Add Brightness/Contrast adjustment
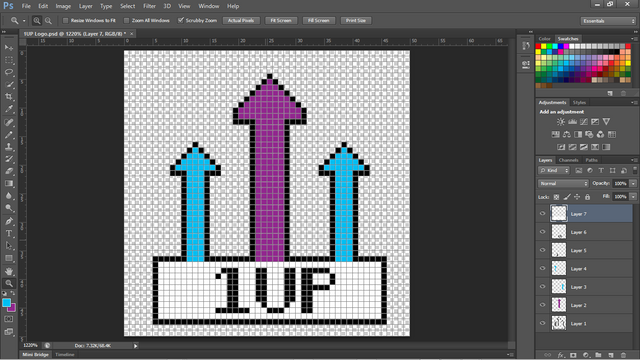The width and height of the screenshot is (640, 360). click(561, 122)
